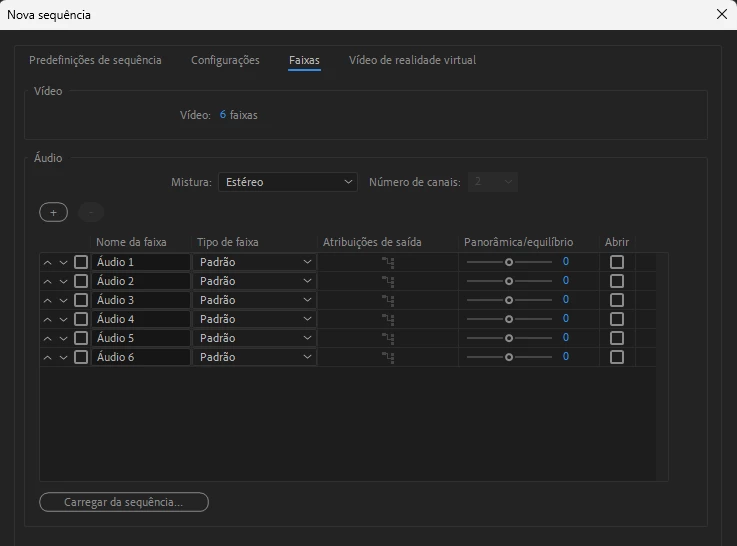737x546 pixels.
Task: Click pan slider knob for Áudio 1
Action: (509, 262)
